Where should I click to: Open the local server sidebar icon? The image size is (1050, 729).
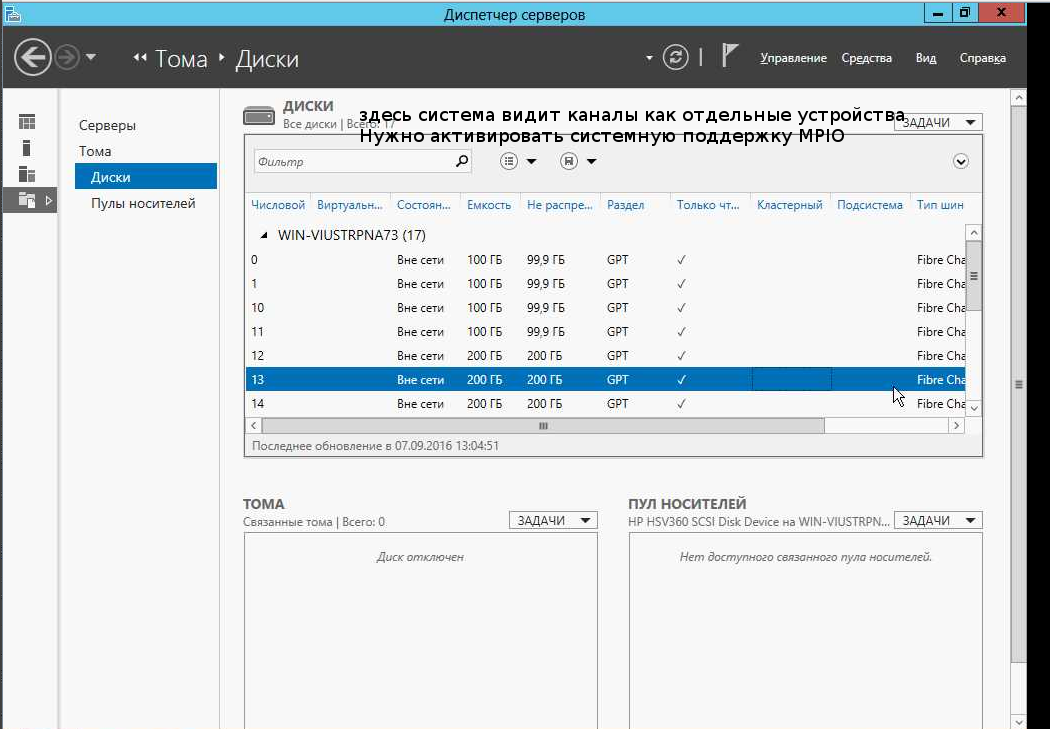pos(27,148)
